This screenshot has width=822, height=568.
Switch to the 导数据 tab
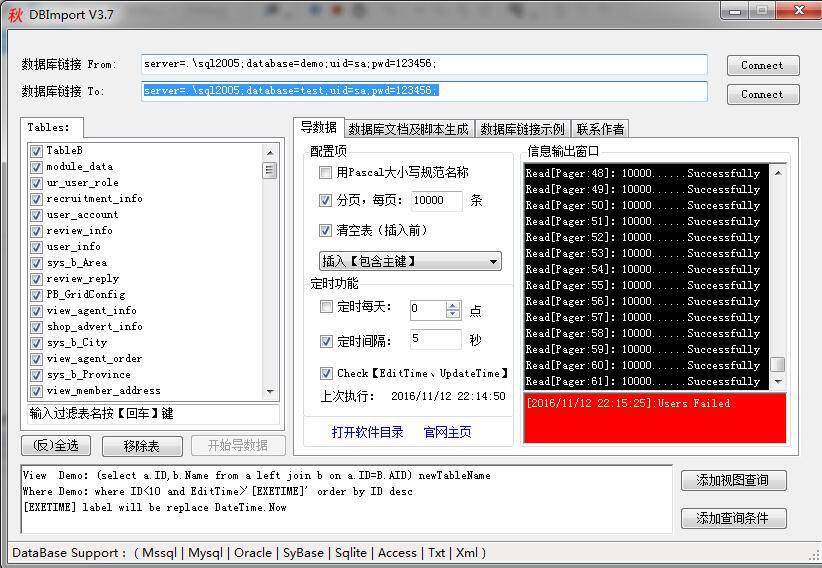coord(318,127)
